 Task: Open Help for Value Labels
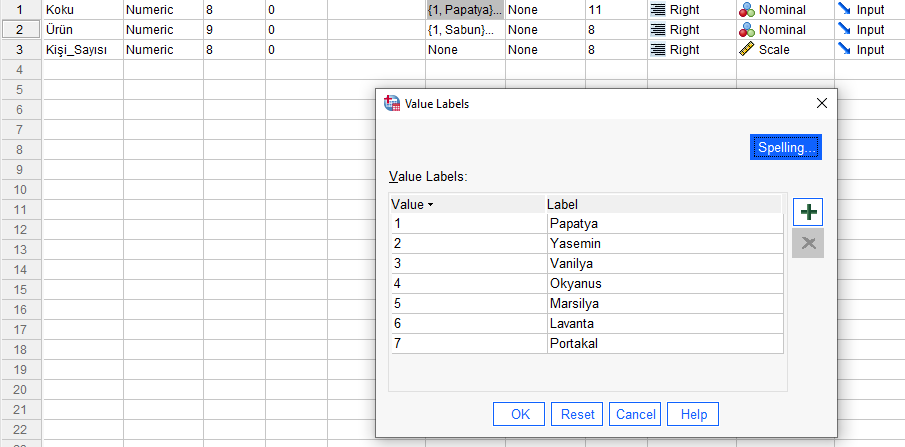click(693, 414)
